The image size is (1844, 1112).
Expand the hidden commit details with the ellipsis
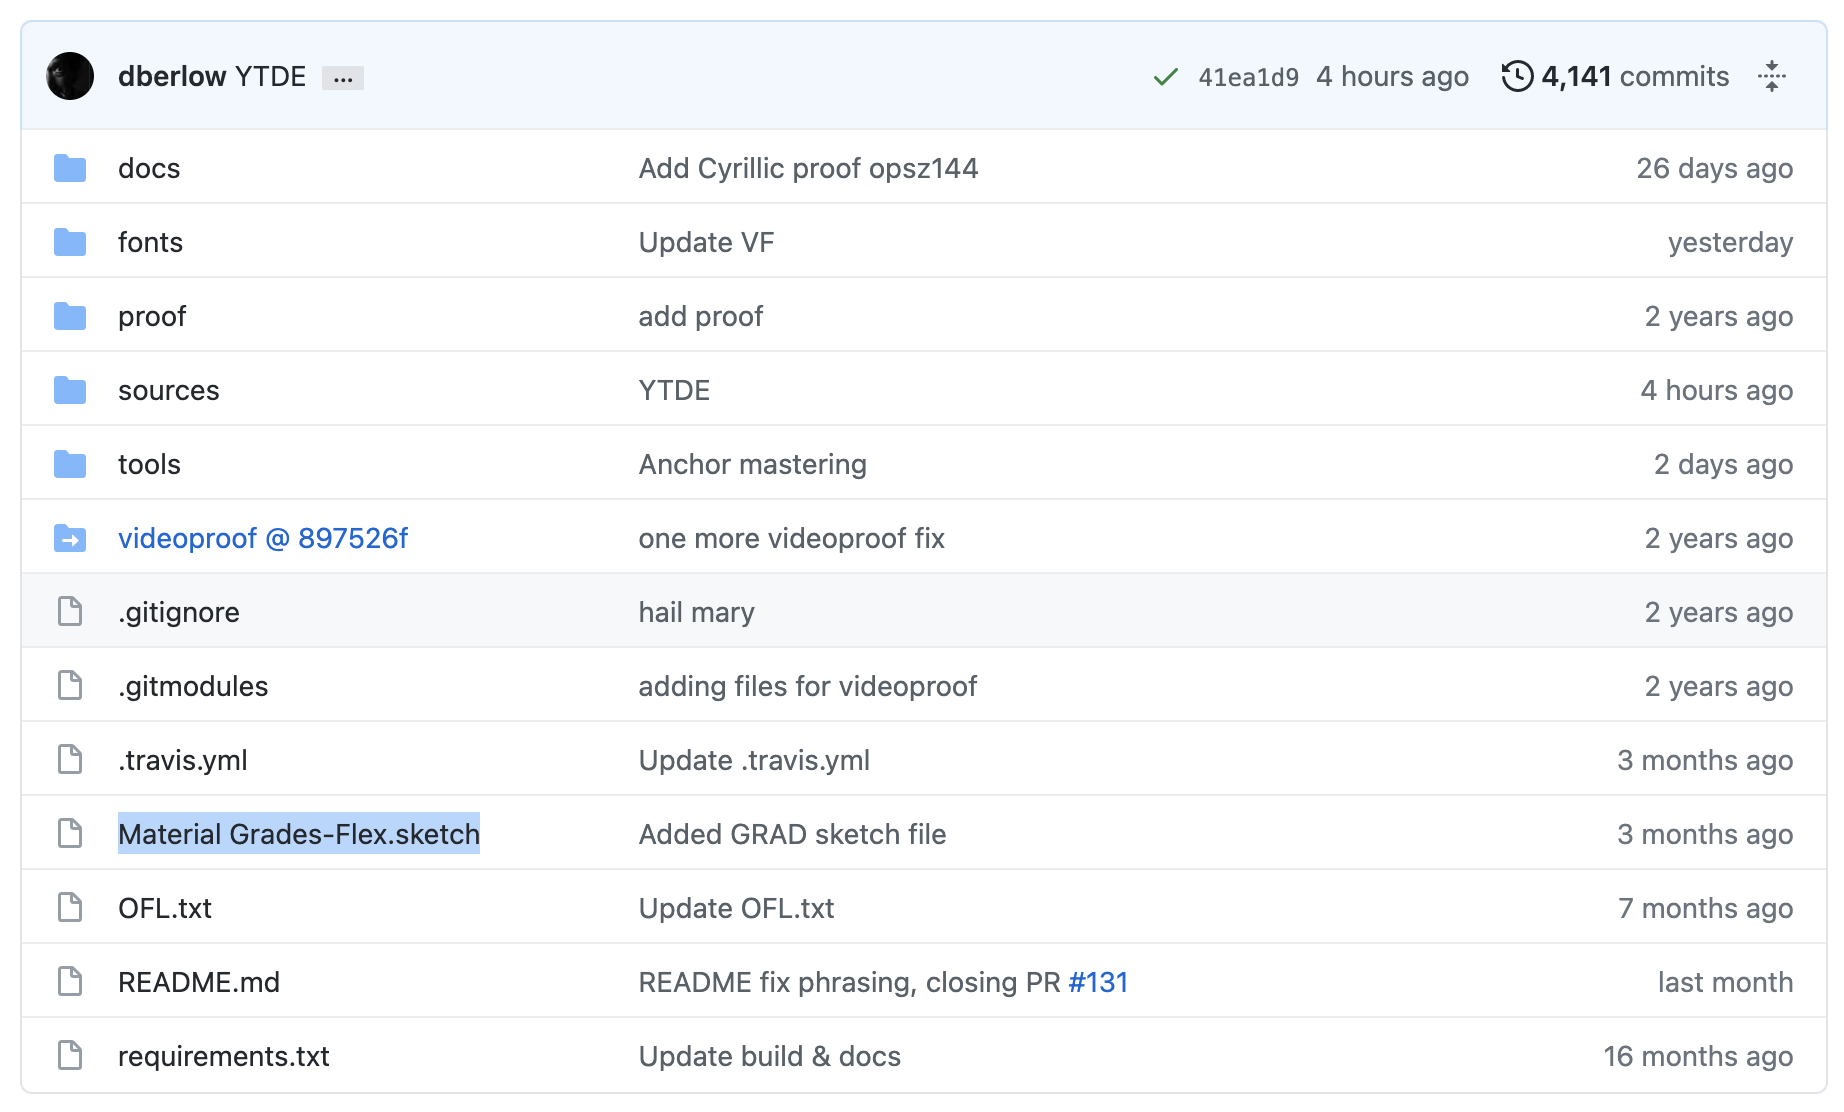click(x=343, y=77)
